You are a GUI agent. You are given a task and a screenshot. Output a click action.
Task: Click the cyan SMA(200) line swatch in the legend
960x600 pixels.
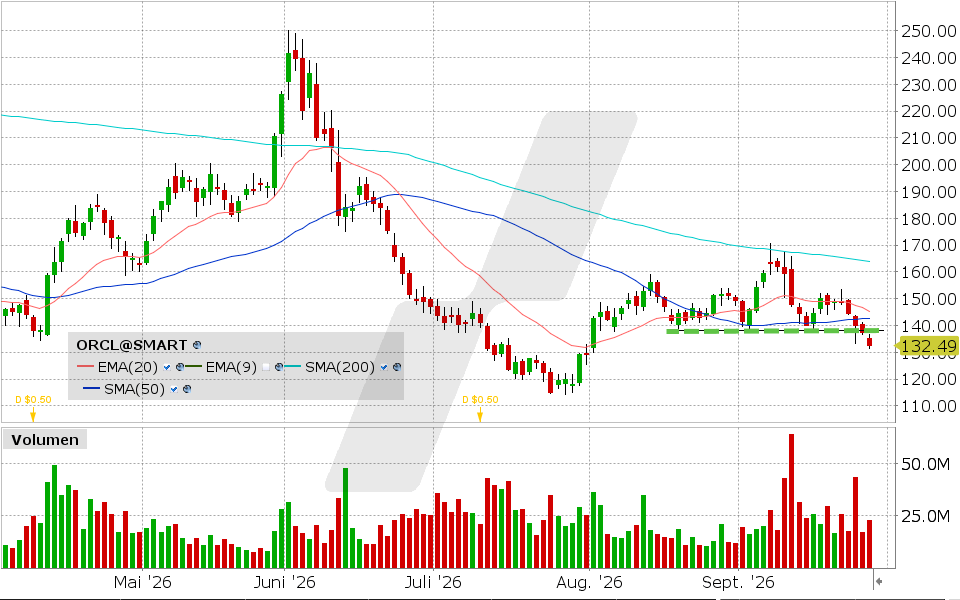click(293, 367)
